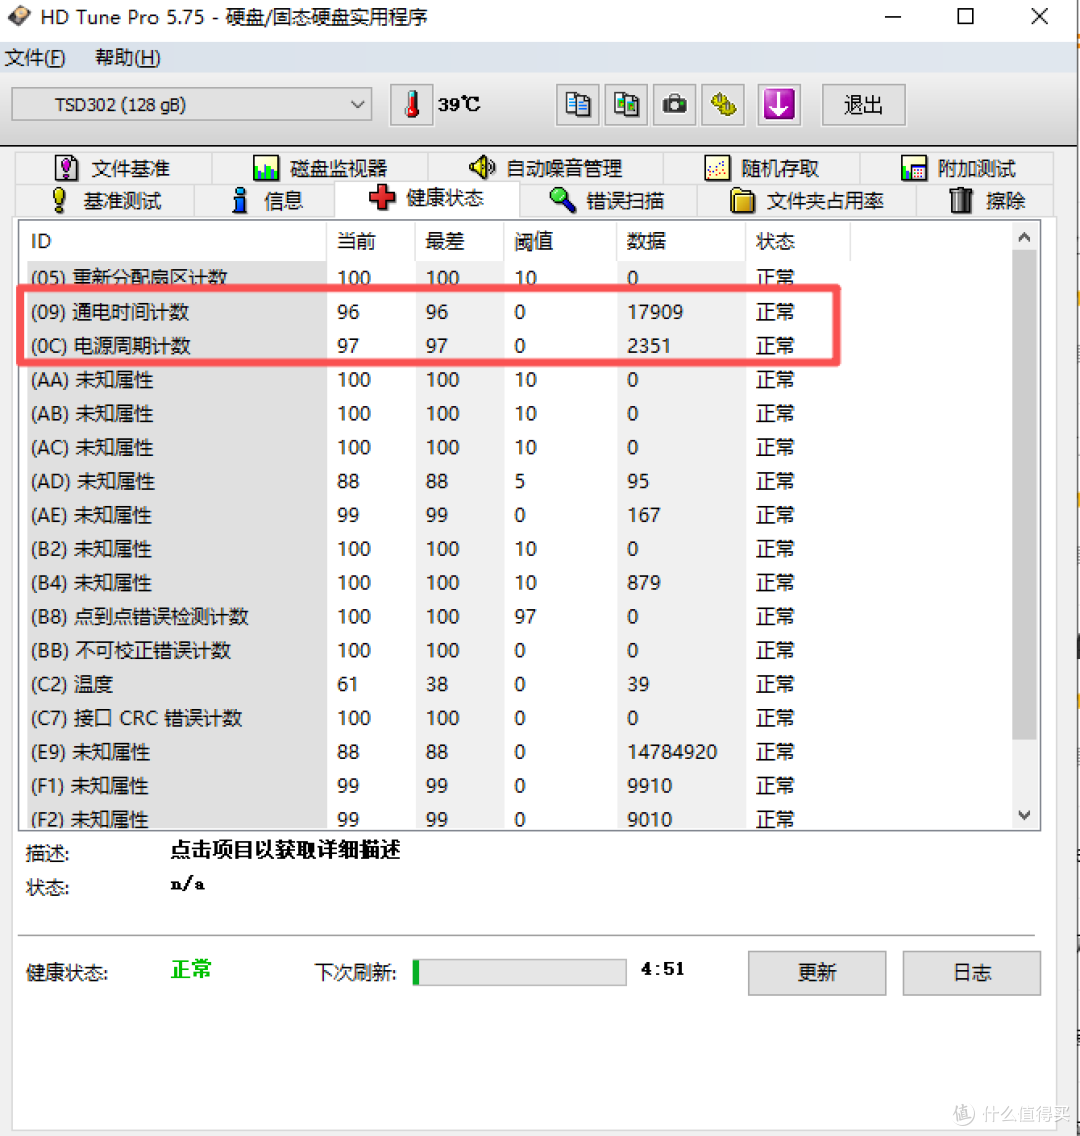Screen dimensions: 1080x1136
Task: Switch to the 文件基准 tab
Action: (x=114, y=168)
